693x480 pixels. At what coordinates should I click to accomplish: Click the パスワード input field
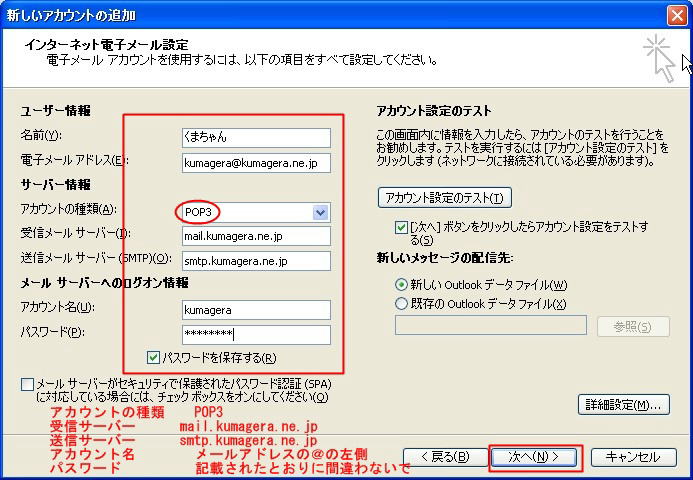[x=256, y=335]
